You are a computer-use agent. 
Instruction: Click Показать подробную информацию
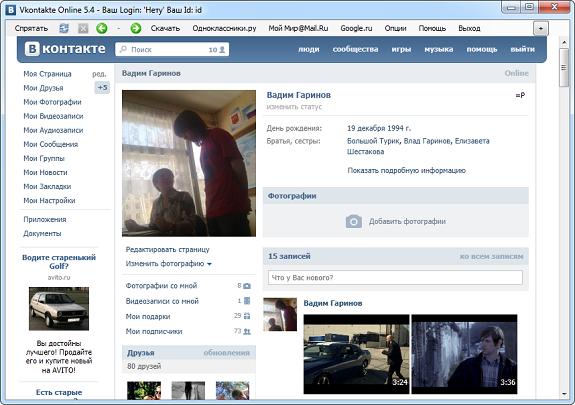406,171
